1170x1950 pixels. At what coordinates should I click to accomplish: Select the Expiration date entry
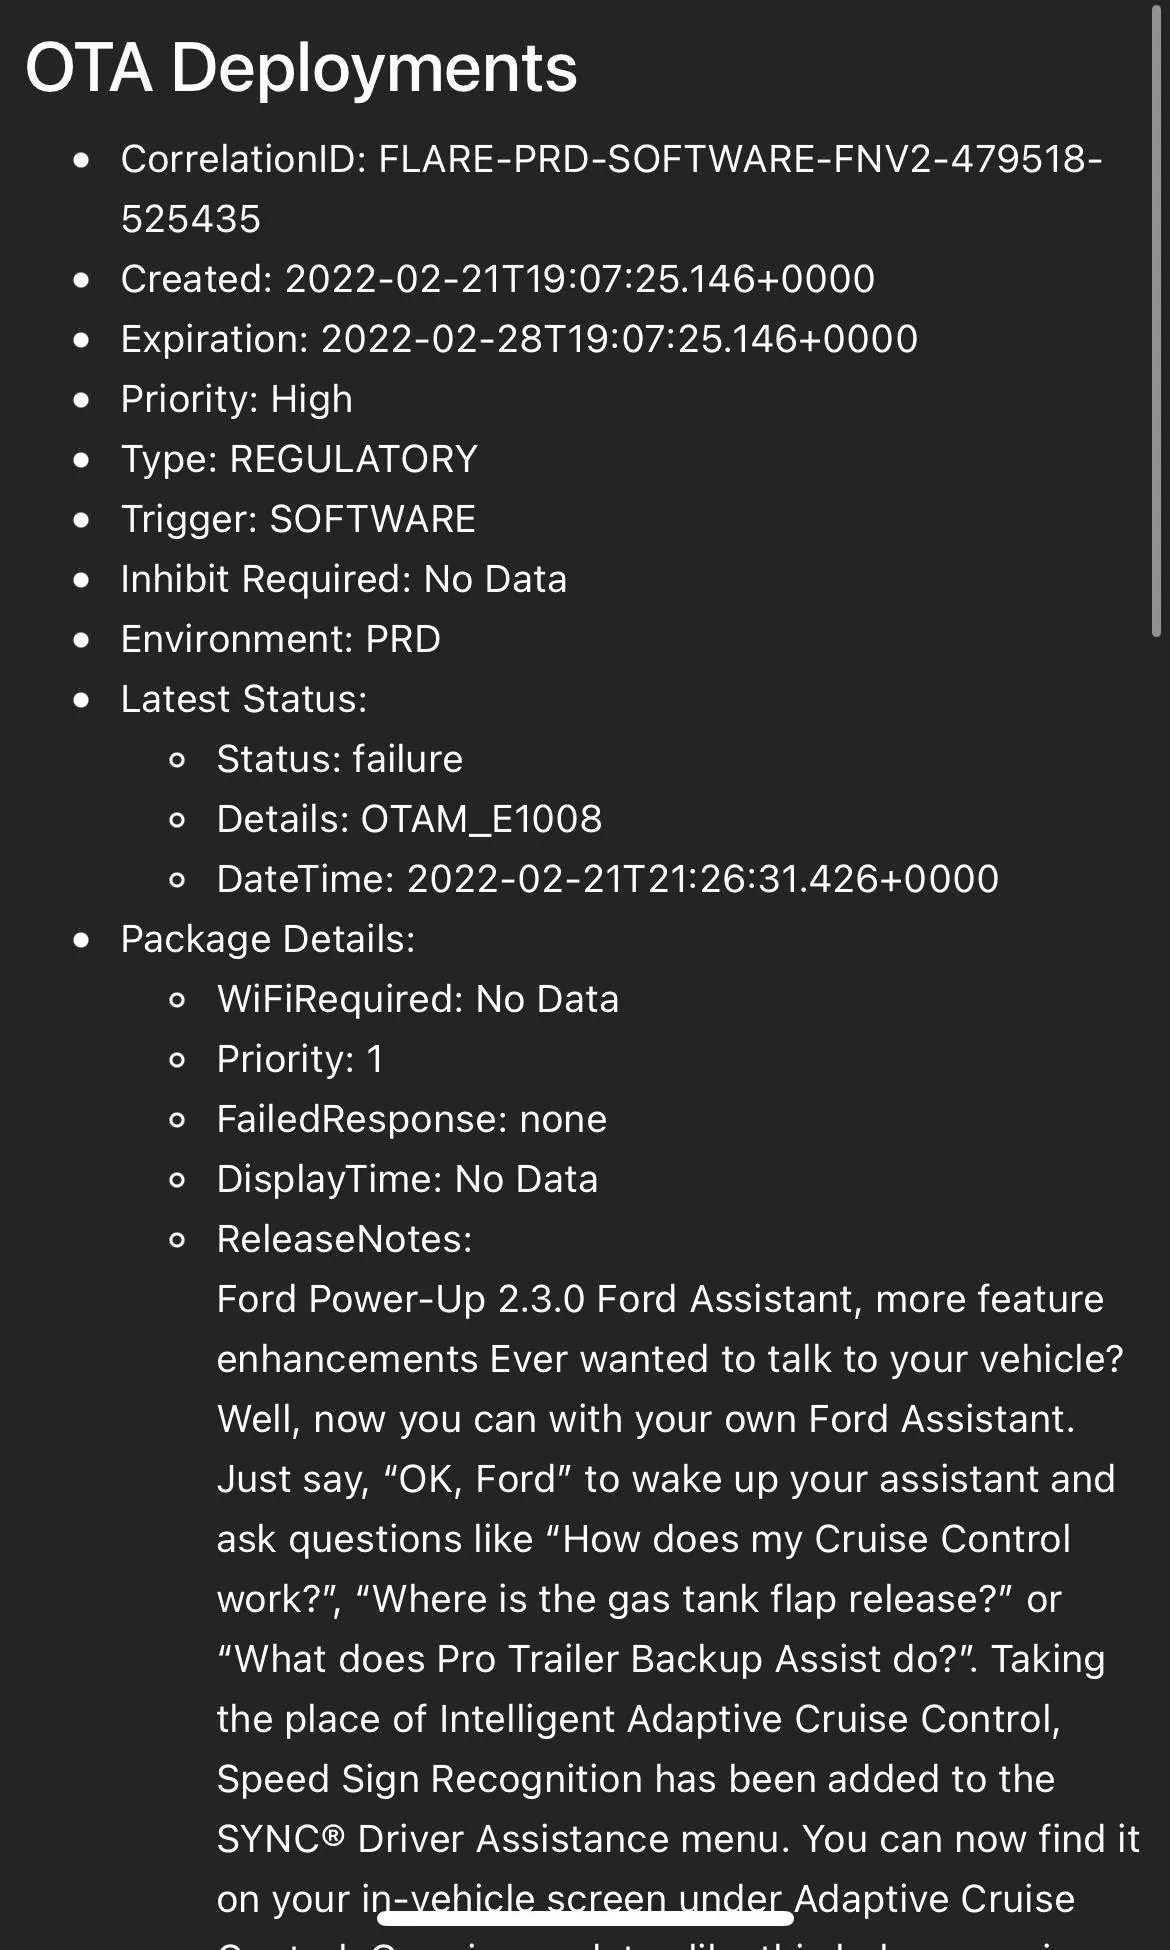click(518, 340)
